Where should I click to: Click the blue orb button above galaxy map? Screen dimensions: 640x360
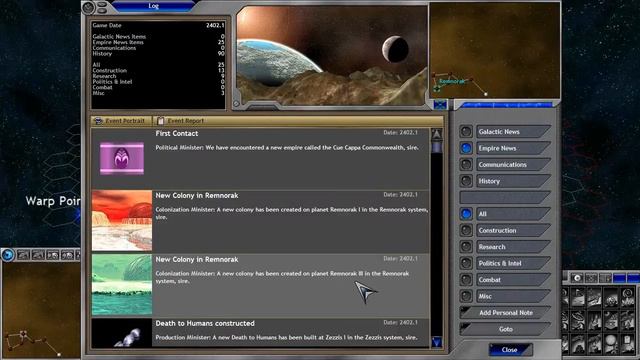(8, 255)
